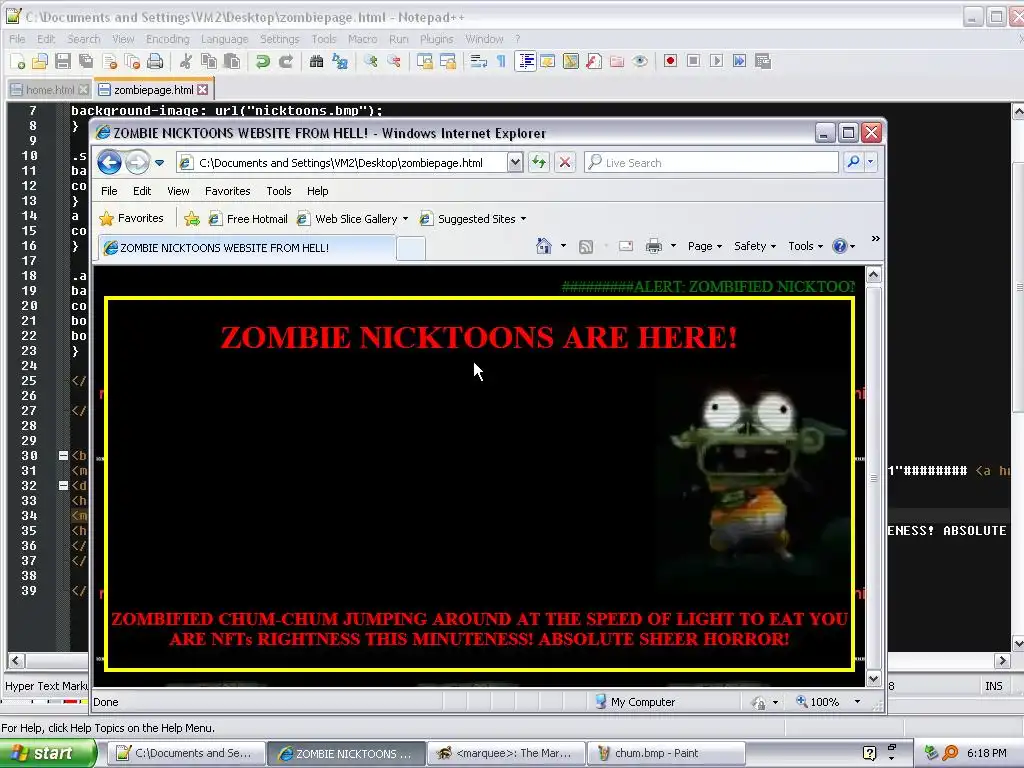Click the Redo arrow icon
Screen dimensions: 1024x768
pos(285,61)
